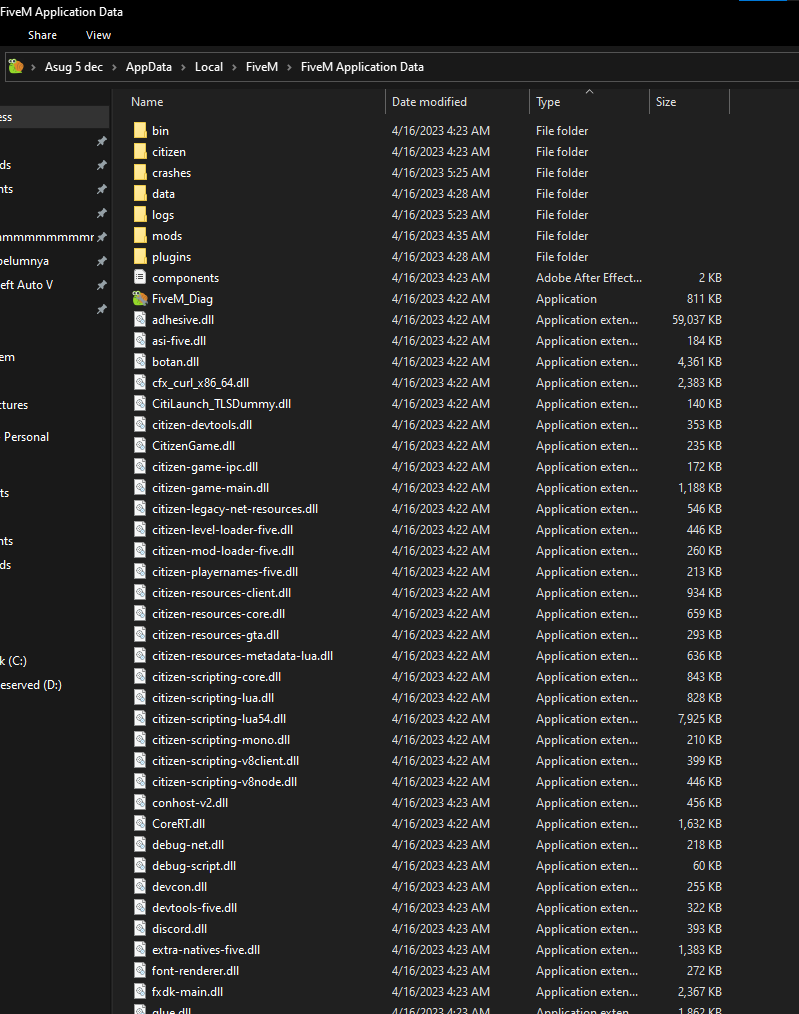Sort by Date modified column header
Screen dimensions: 799x1014
click(429, 102)
